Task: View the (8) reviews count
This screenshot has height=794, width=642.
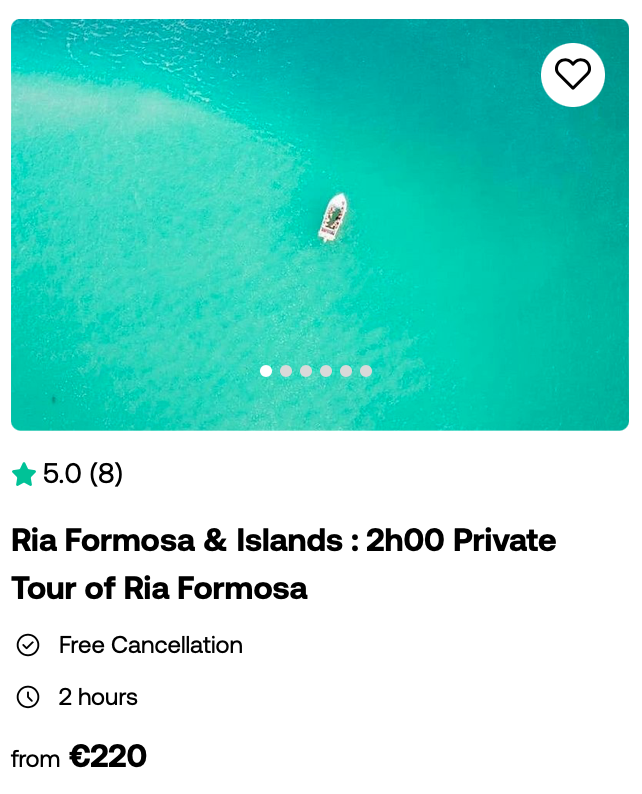Action: 106,474
